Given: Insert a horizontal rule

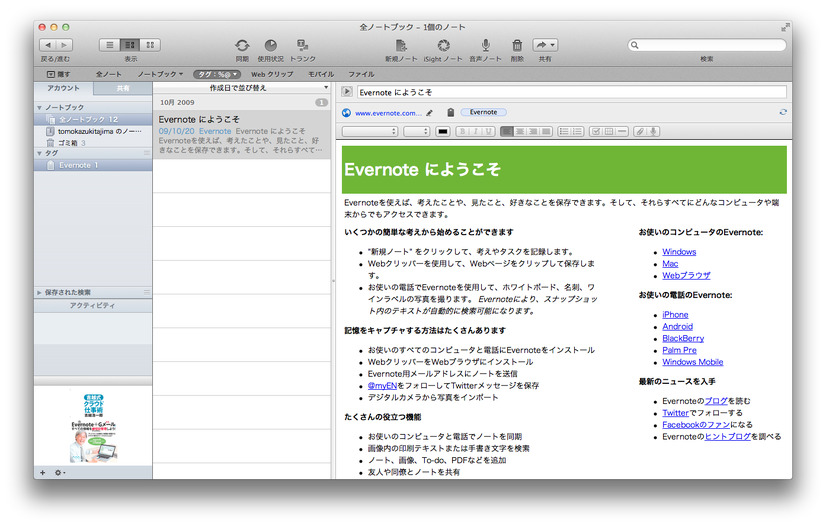Looking at the screenshot, I should (x=622, y=132).
